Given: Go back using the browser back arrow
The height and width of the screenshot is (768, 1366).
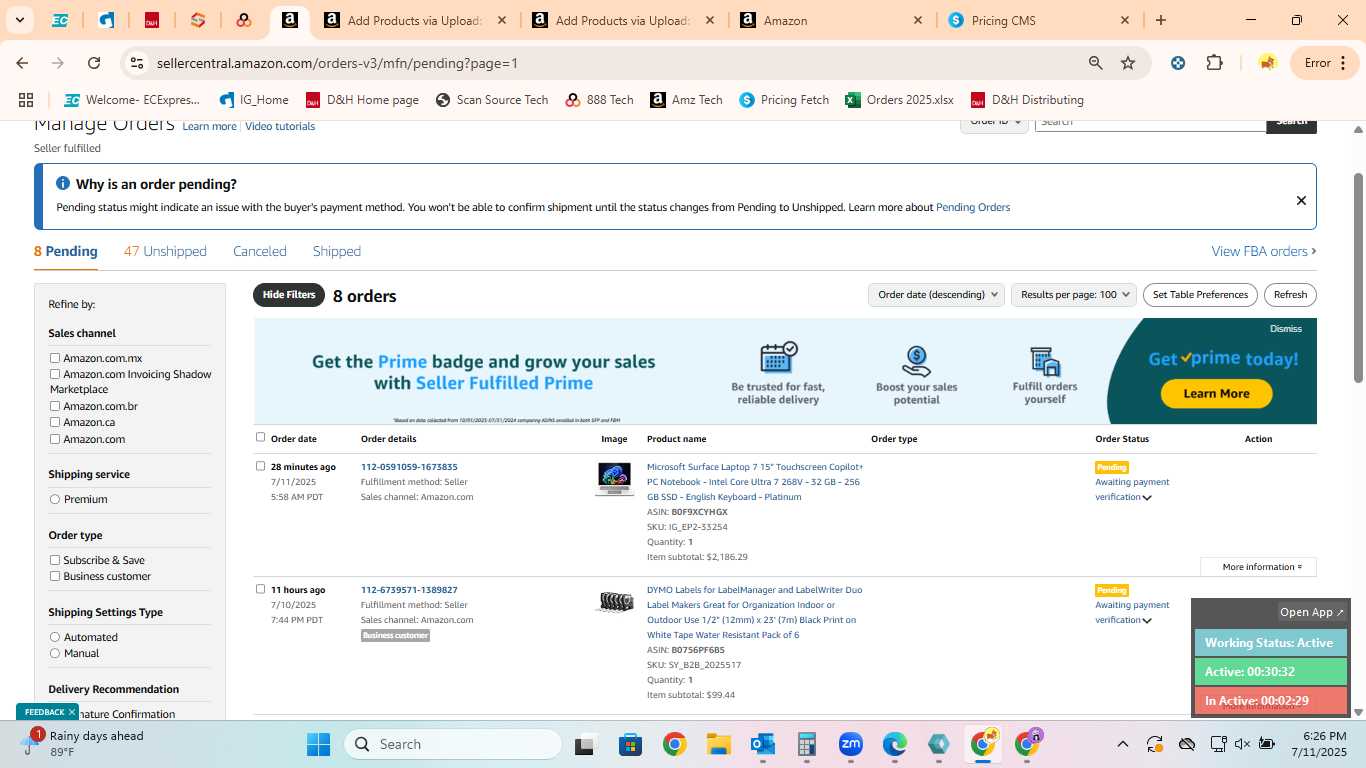Looking at the screenshot, I should click(x=22, y=63).
